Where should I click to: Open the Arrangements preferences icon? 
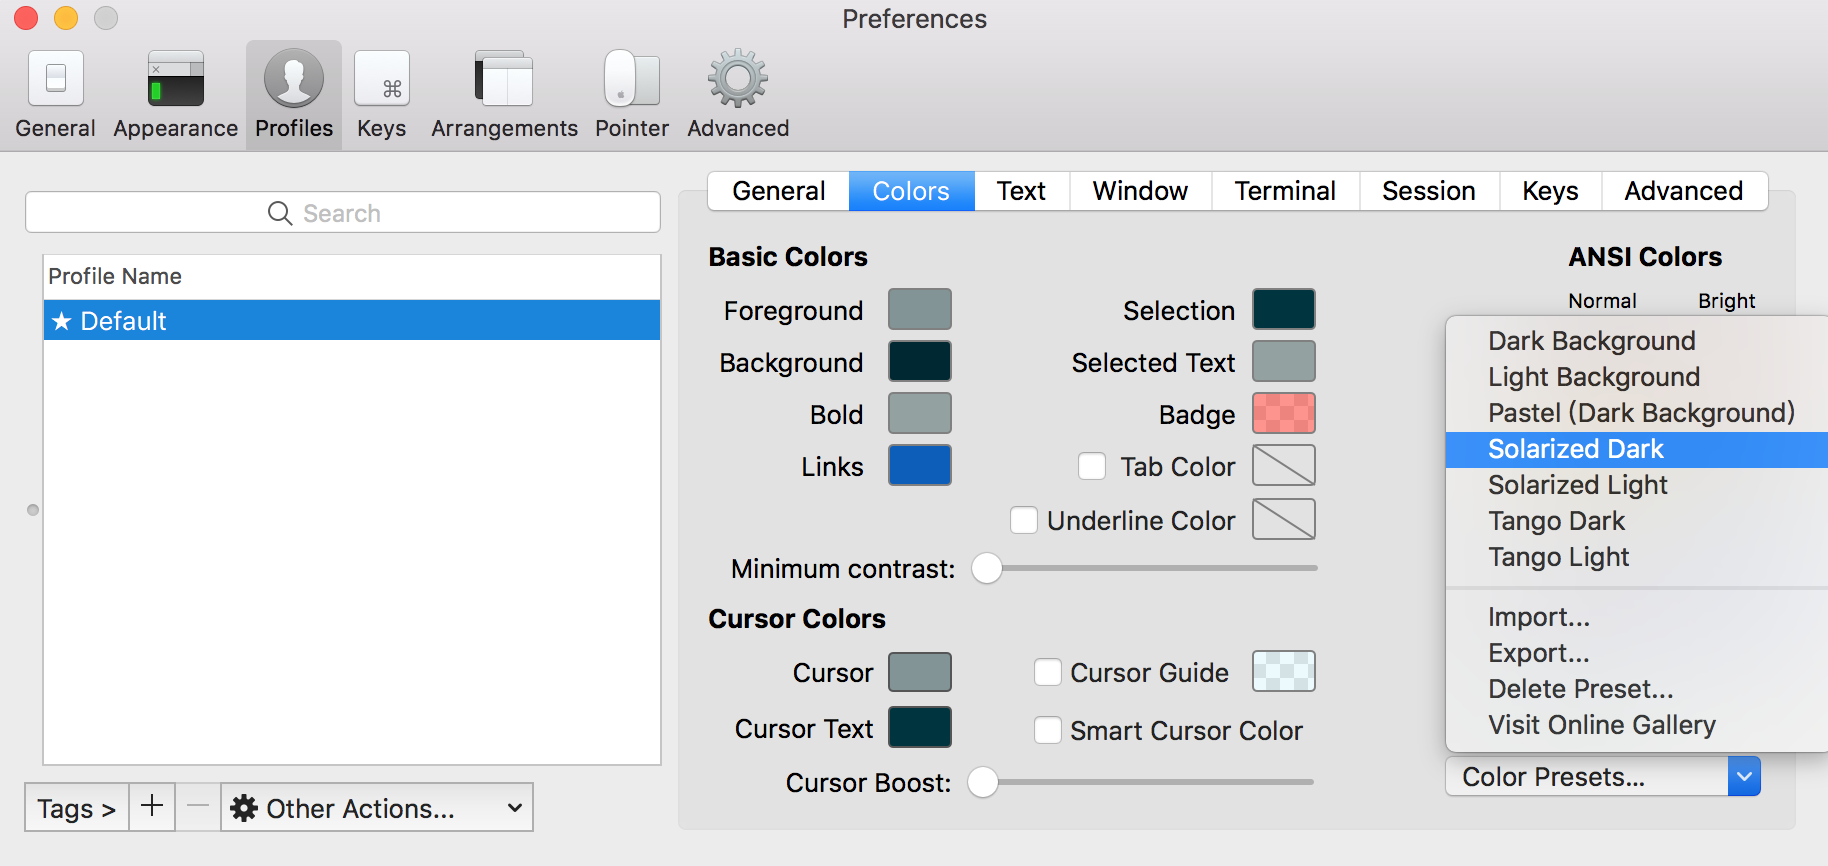tap(504, 80)
